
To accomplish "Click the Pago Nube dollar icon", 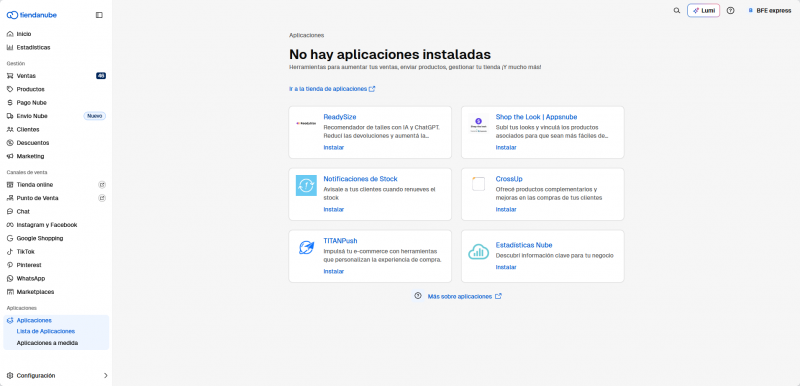I will click(10, 102).
